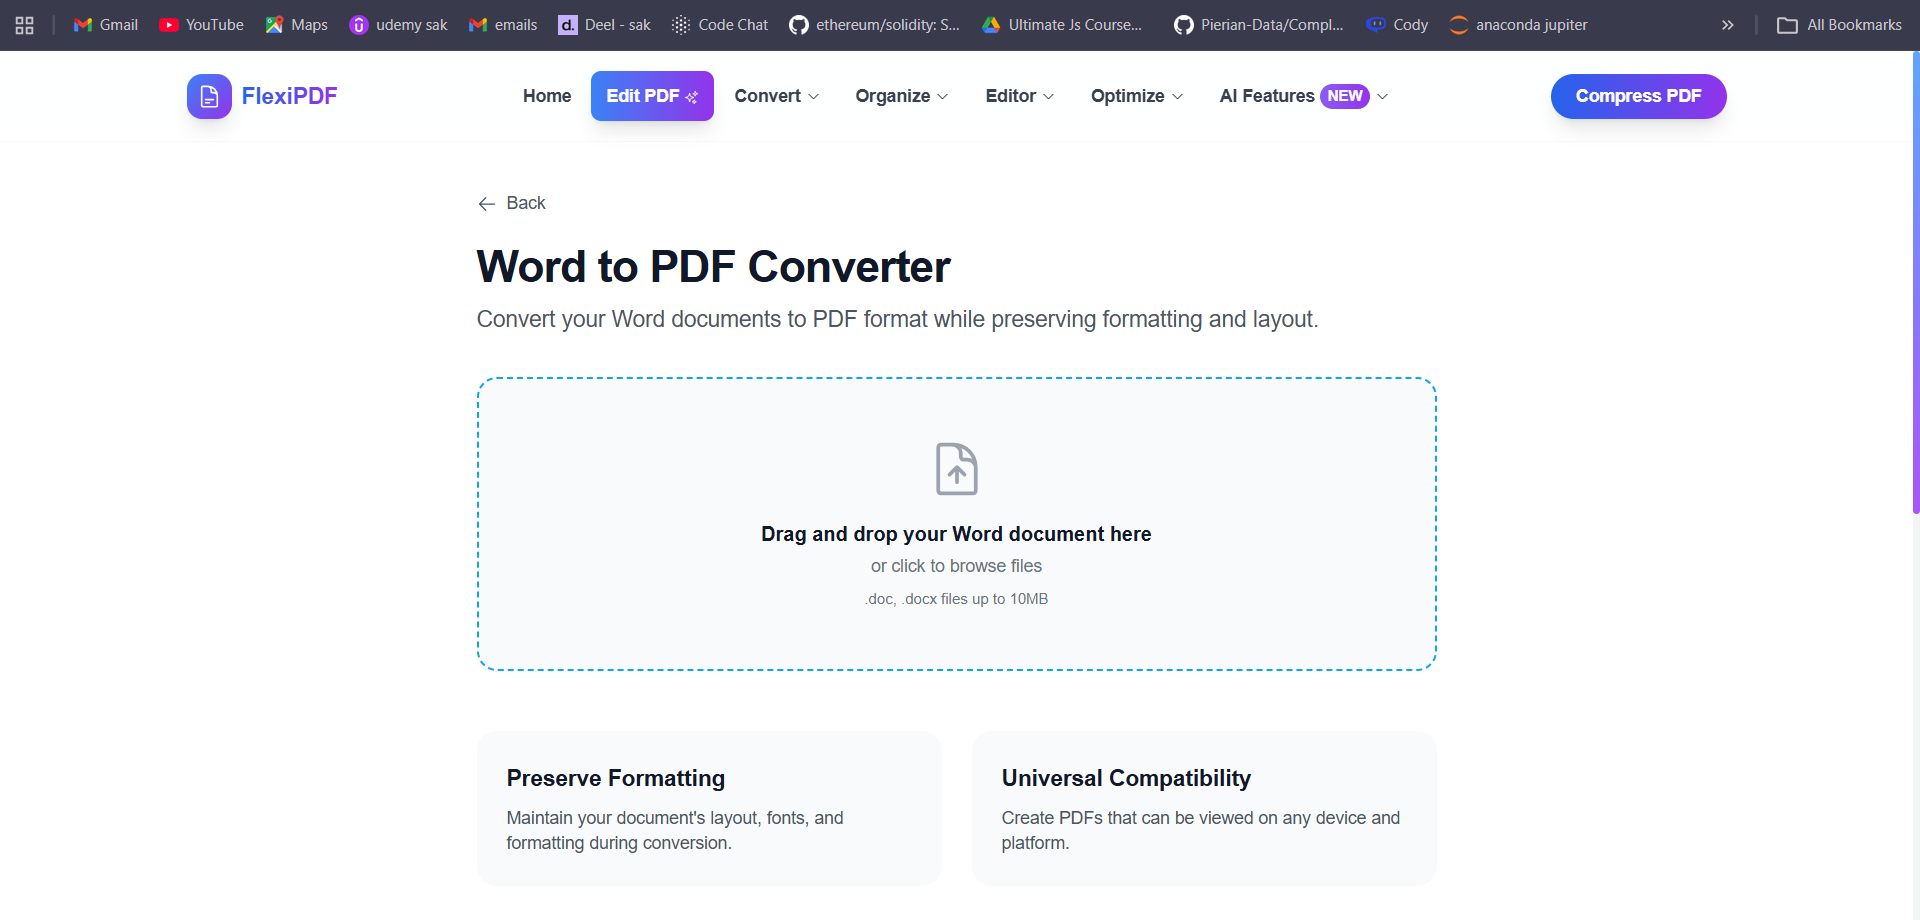The height and width of the screenshot is (920, 1920).
Task: Open the anaconda jupiter bookmark
Action: pyautogui.click(x=1518, y=25)
